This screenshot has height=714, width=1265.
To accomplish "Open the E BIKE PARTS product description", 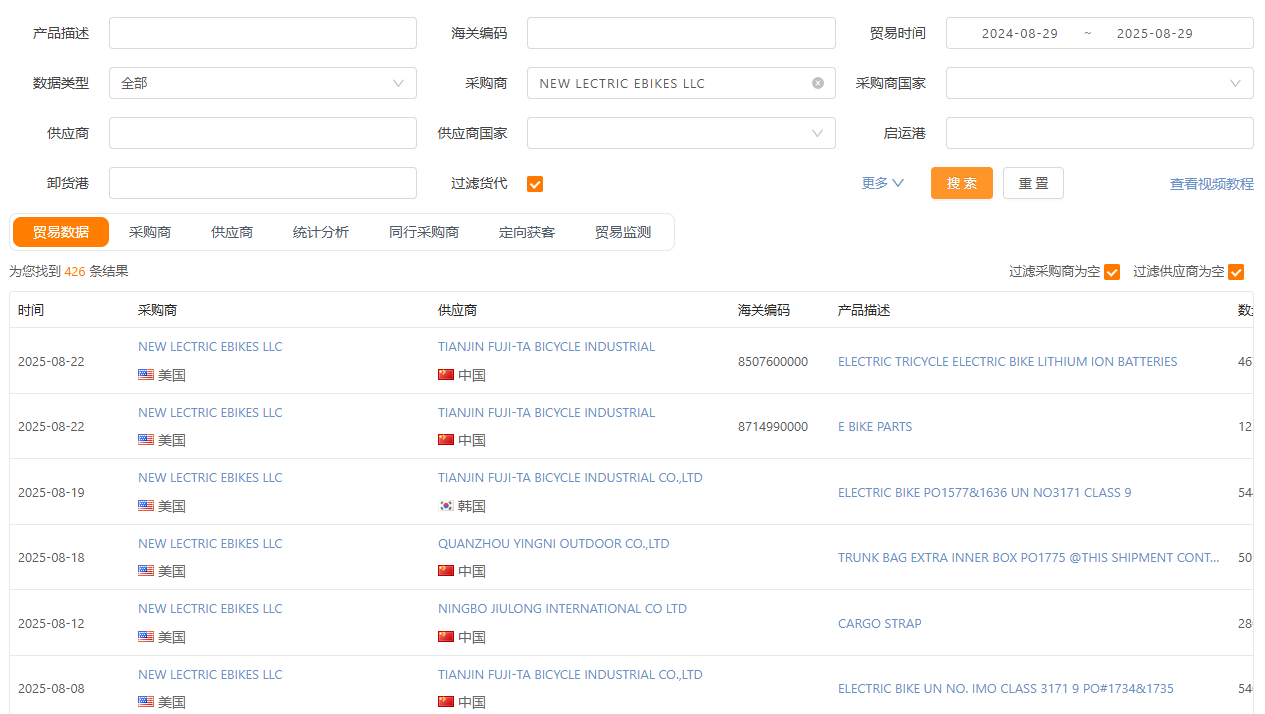I will (875, 427).
